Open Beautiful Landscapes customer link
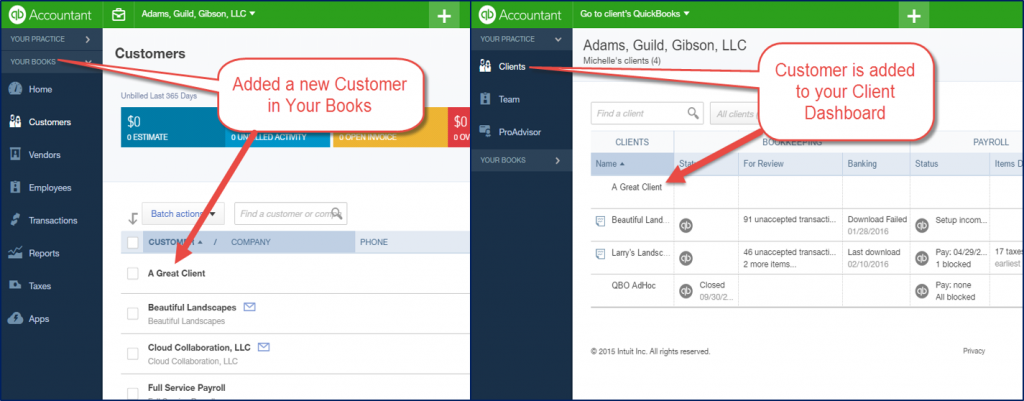The image size is (1024, 401). pos(192,307)
